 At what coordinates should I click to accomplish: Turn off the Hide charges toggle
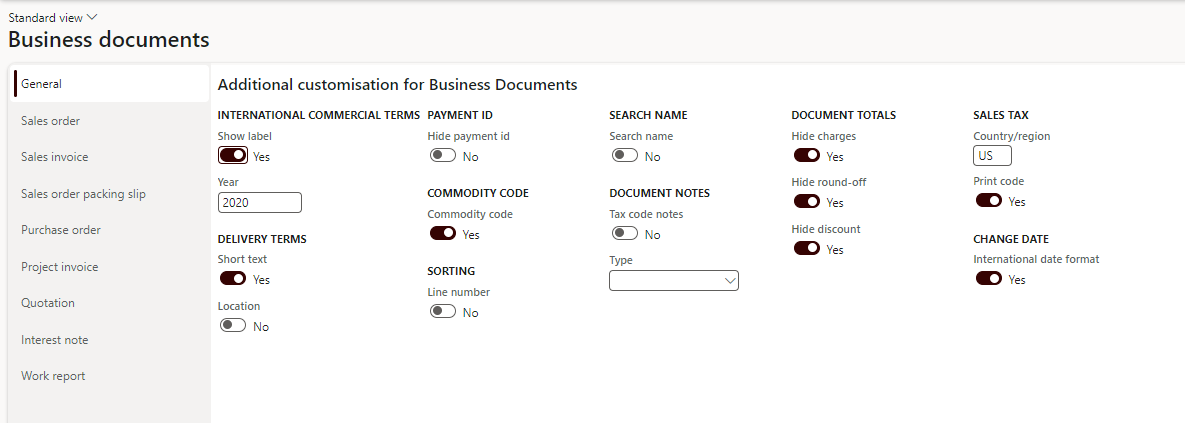click(806, 156)
